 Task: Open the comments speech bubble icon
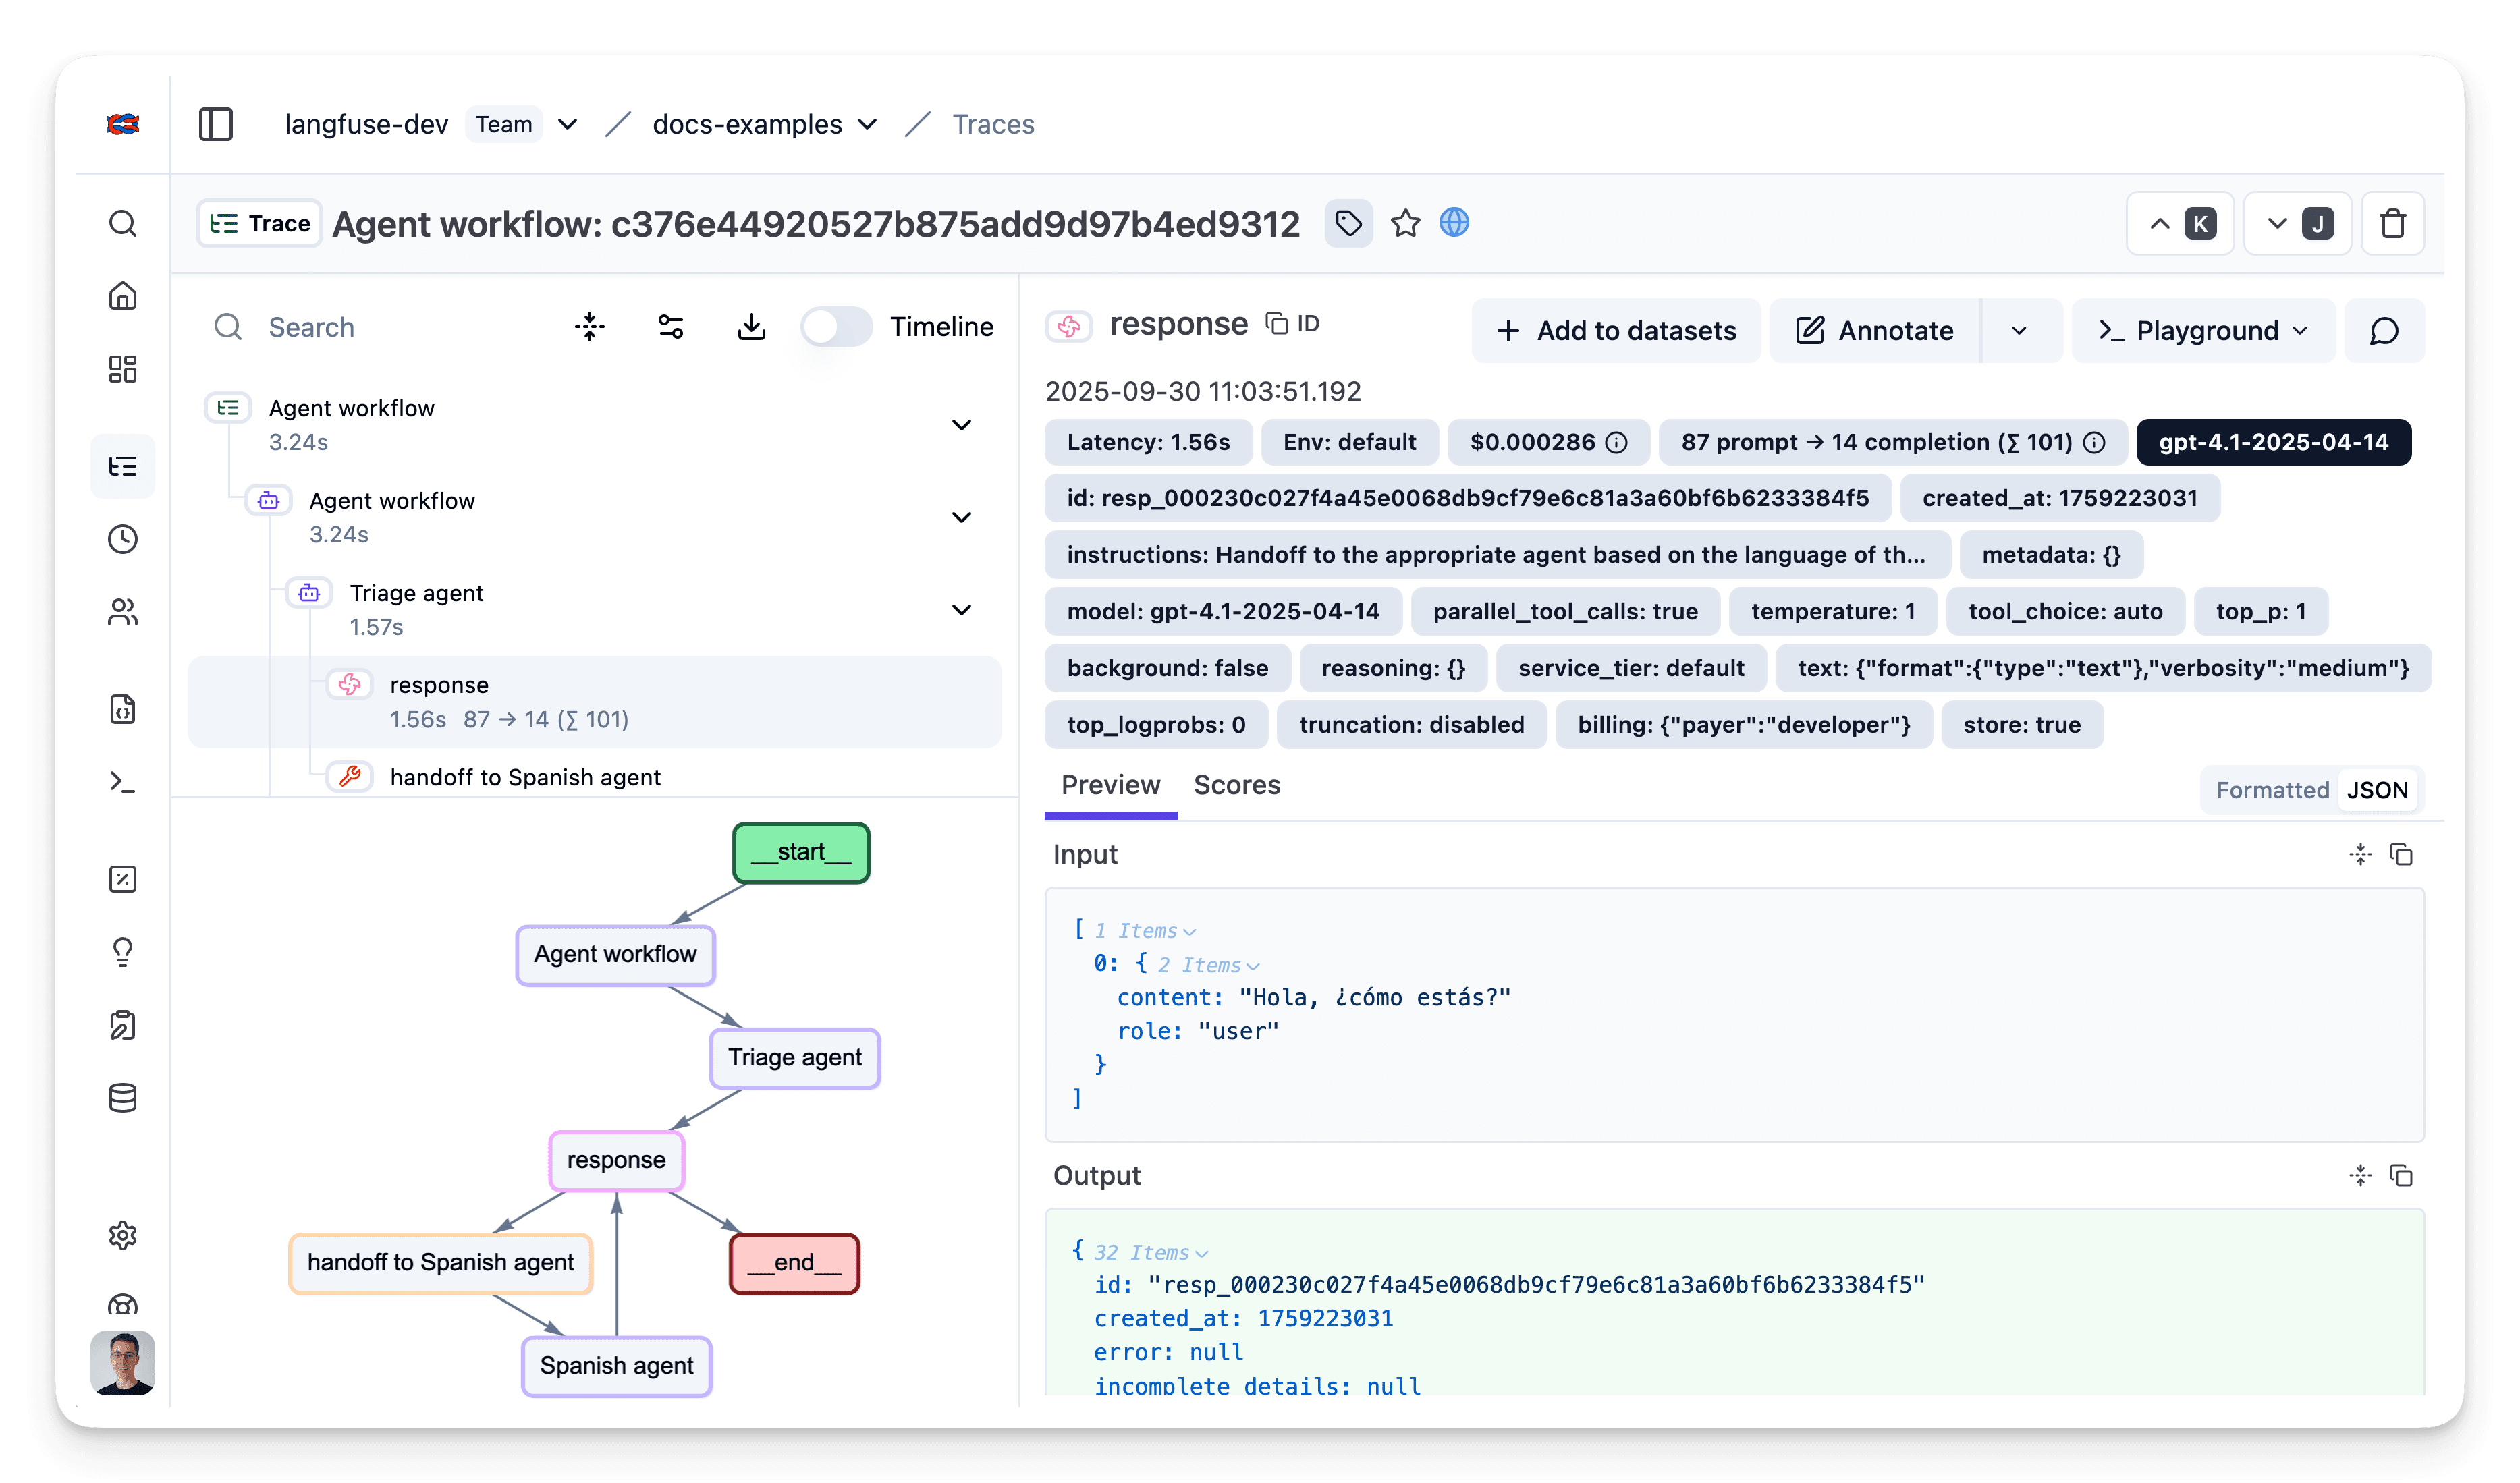pos(2385,330)
